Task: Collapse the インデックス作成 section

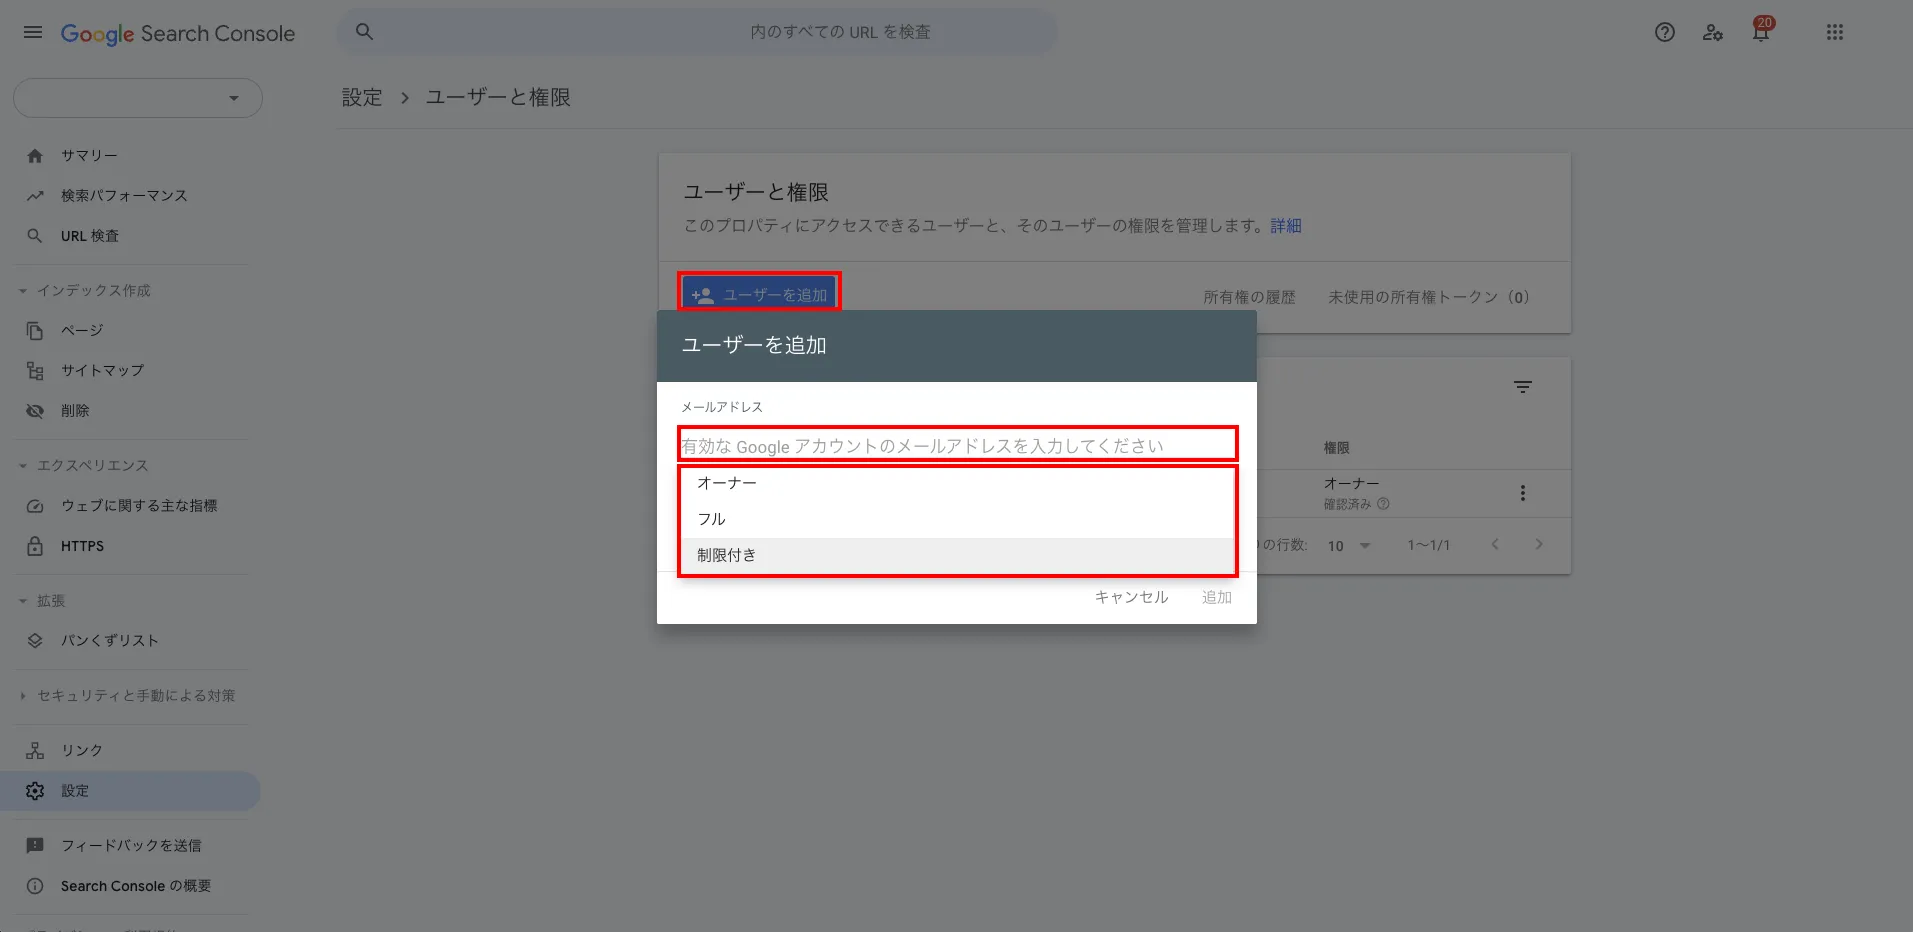Action: coord(23,291)
